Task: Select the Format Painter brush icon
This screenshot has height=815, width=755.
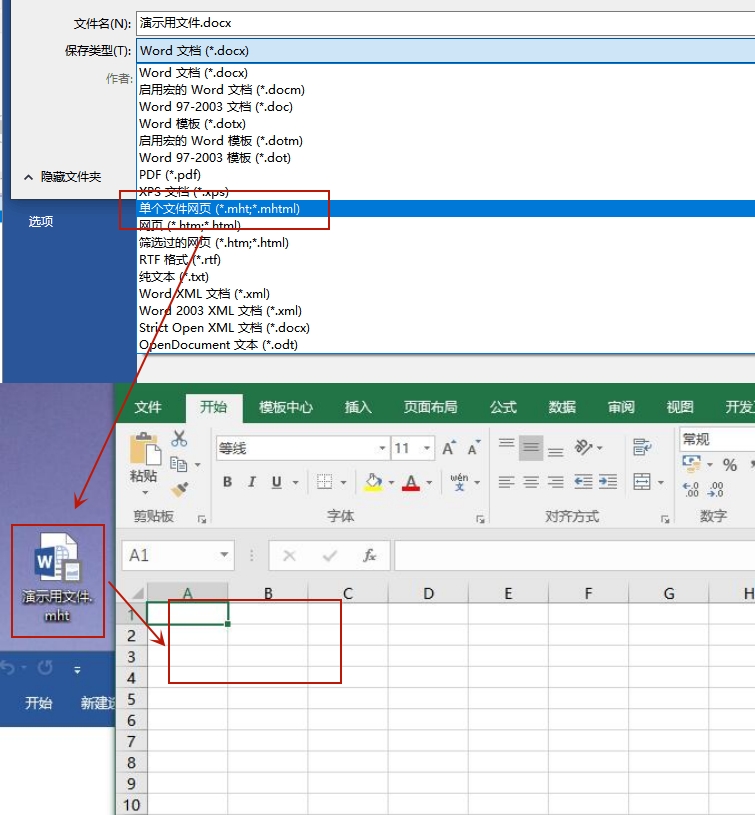Action: pyautogui.click(x=179, y=489)
